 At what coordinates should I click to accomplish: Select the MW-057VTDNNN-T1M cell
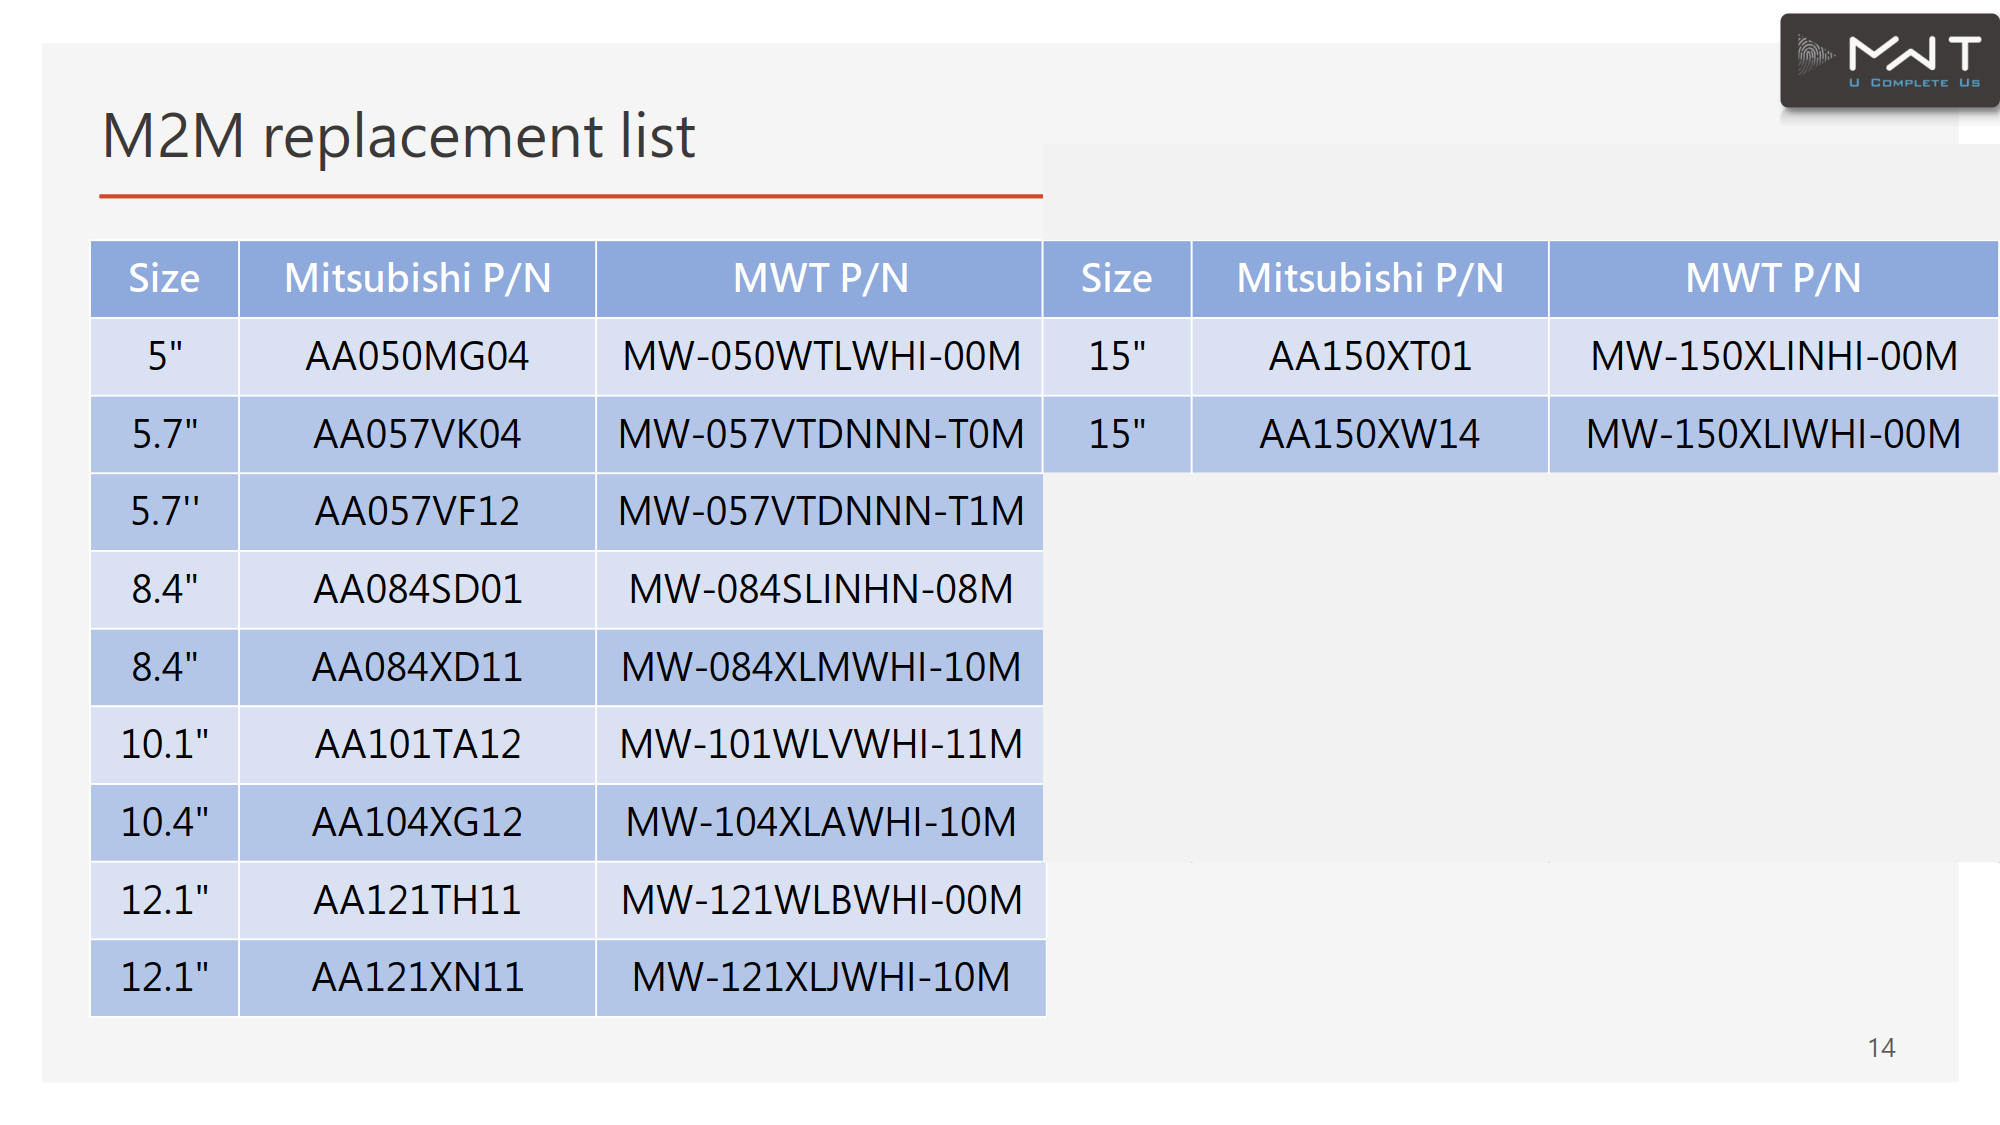click(820, 511)
